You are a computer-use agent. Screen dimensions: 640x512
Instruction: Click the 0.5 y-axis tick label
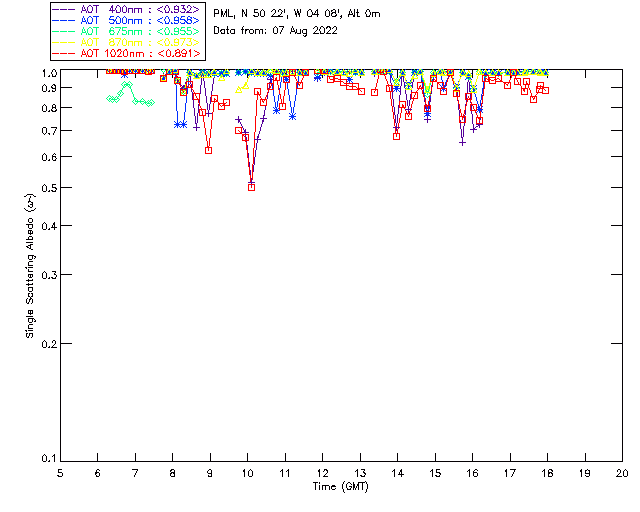49,188
